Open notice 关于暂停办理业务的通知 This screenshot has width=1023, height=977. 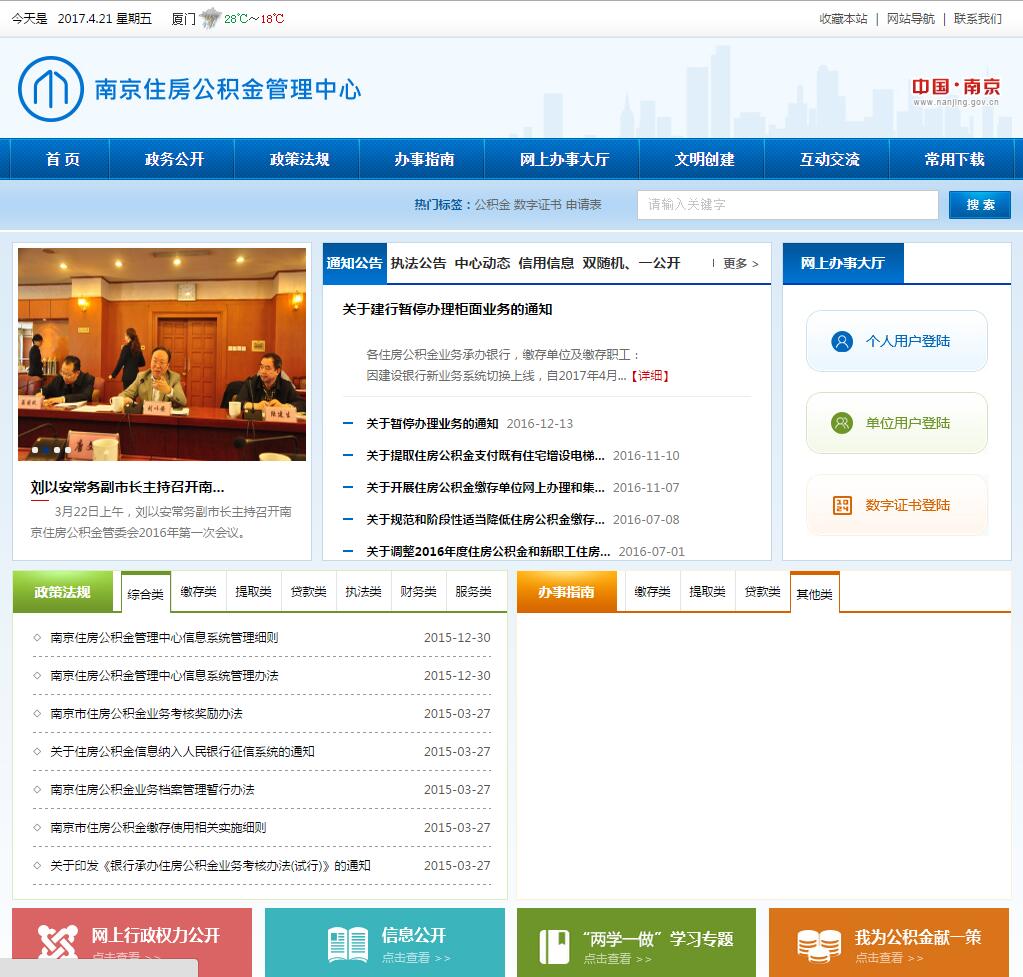[432, 424]
